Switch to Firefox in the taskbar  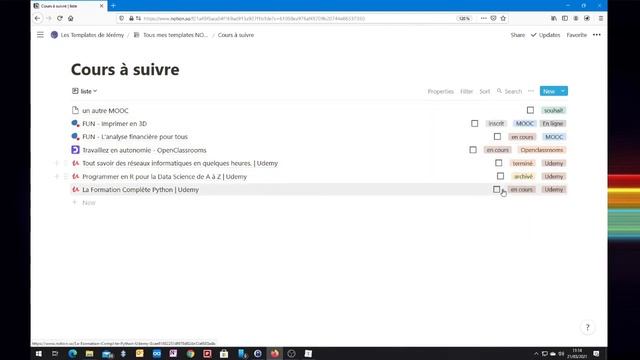click(x=275, y=353)
